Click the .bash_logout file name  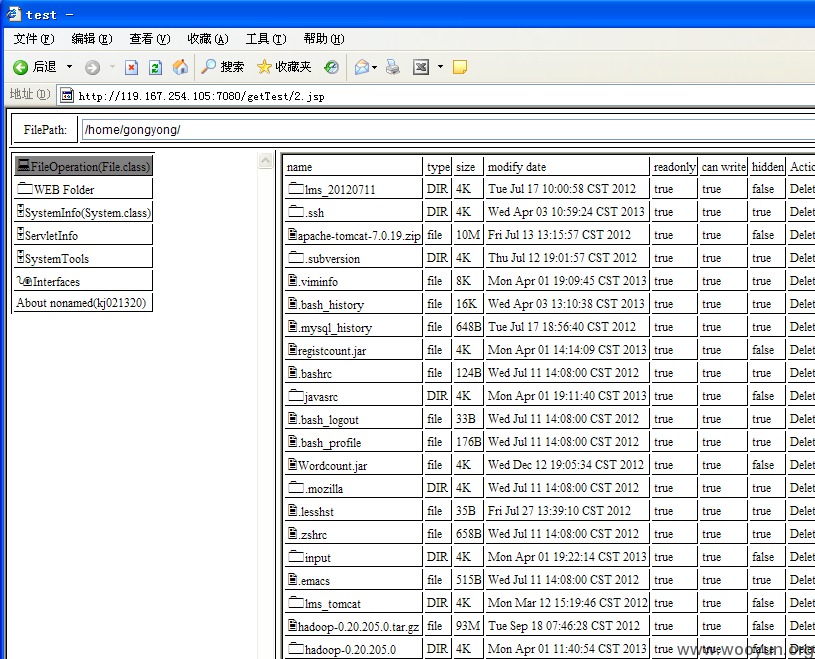tap(329, 420)
